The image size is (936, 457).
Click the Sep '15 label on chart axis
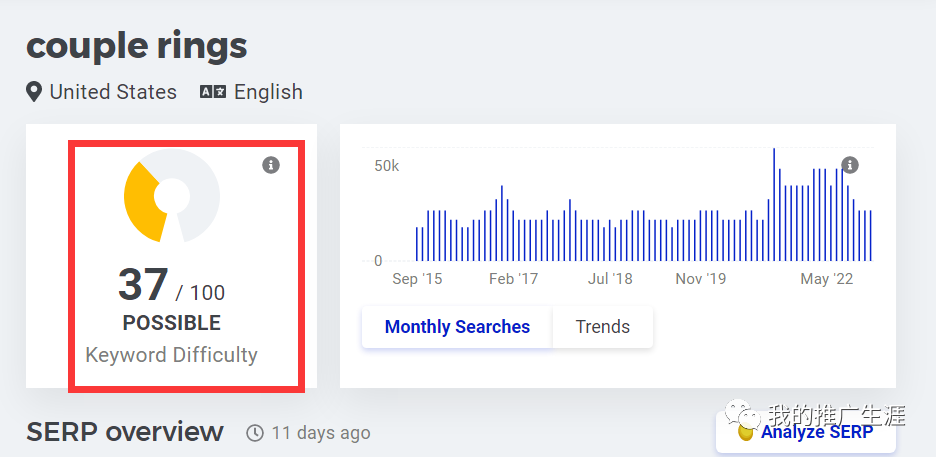click(x=417, y=279)
